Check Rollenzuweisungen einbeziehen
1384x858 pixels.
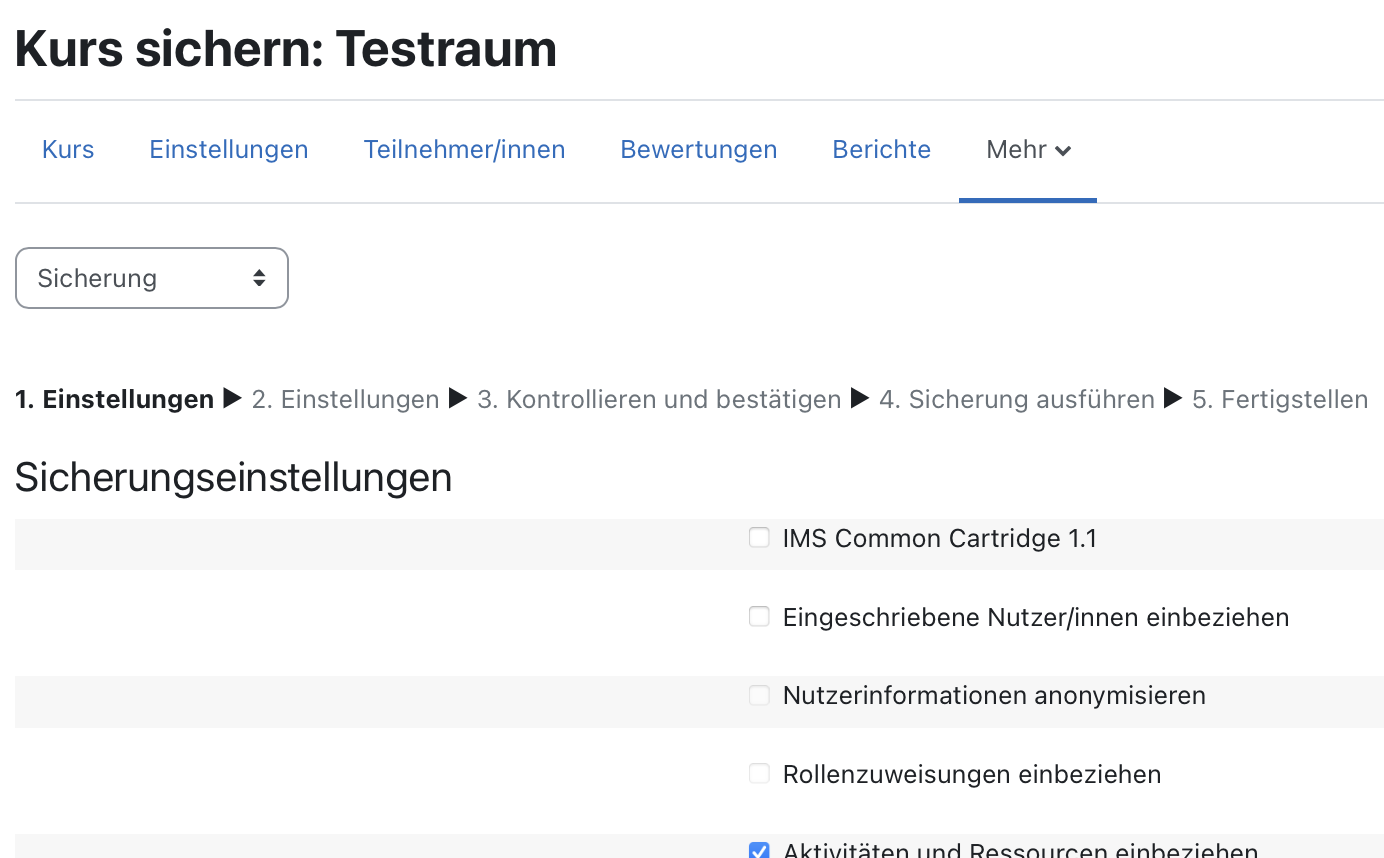click(759, 773)
